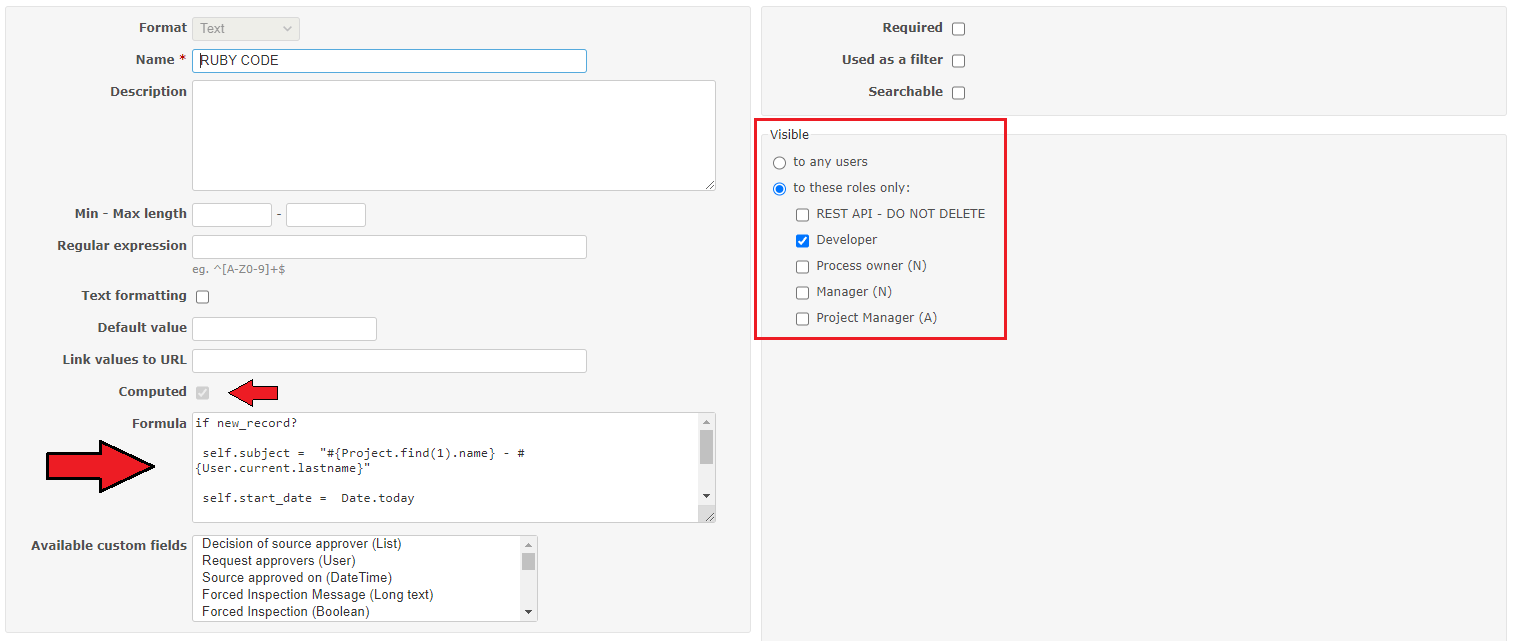
Task: Click the Formula textarea scrollbar
Action: pos(708,465)
